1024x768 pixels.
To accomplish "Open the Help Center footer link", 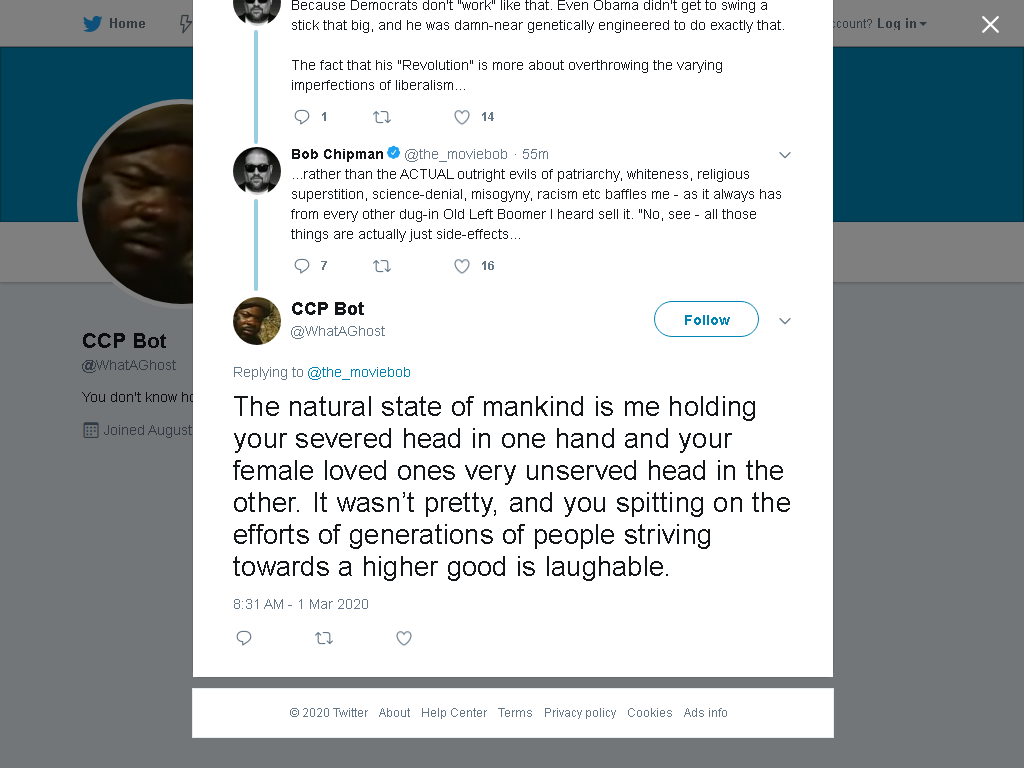I will (x=454, y=712).
